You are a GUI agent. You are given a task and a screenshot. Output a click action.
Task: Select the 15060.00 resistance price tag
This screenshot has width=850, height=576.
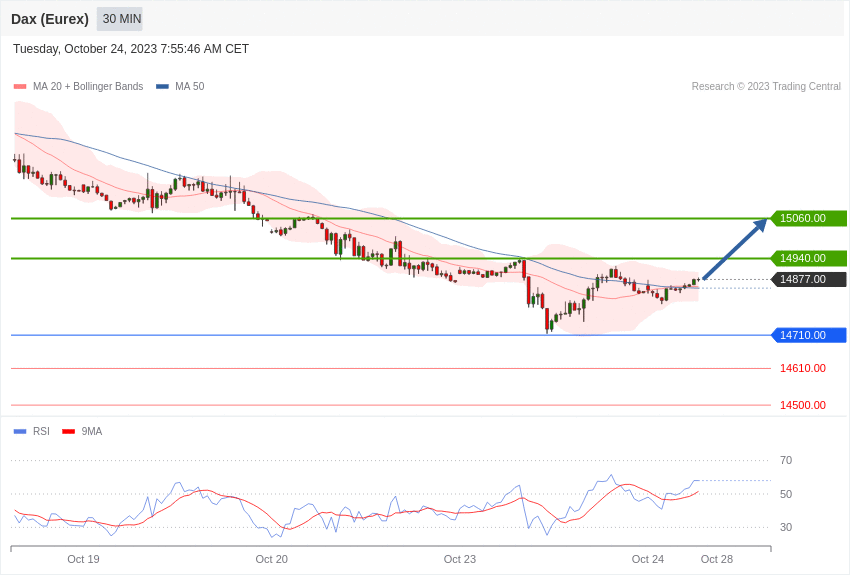point(808,218)
